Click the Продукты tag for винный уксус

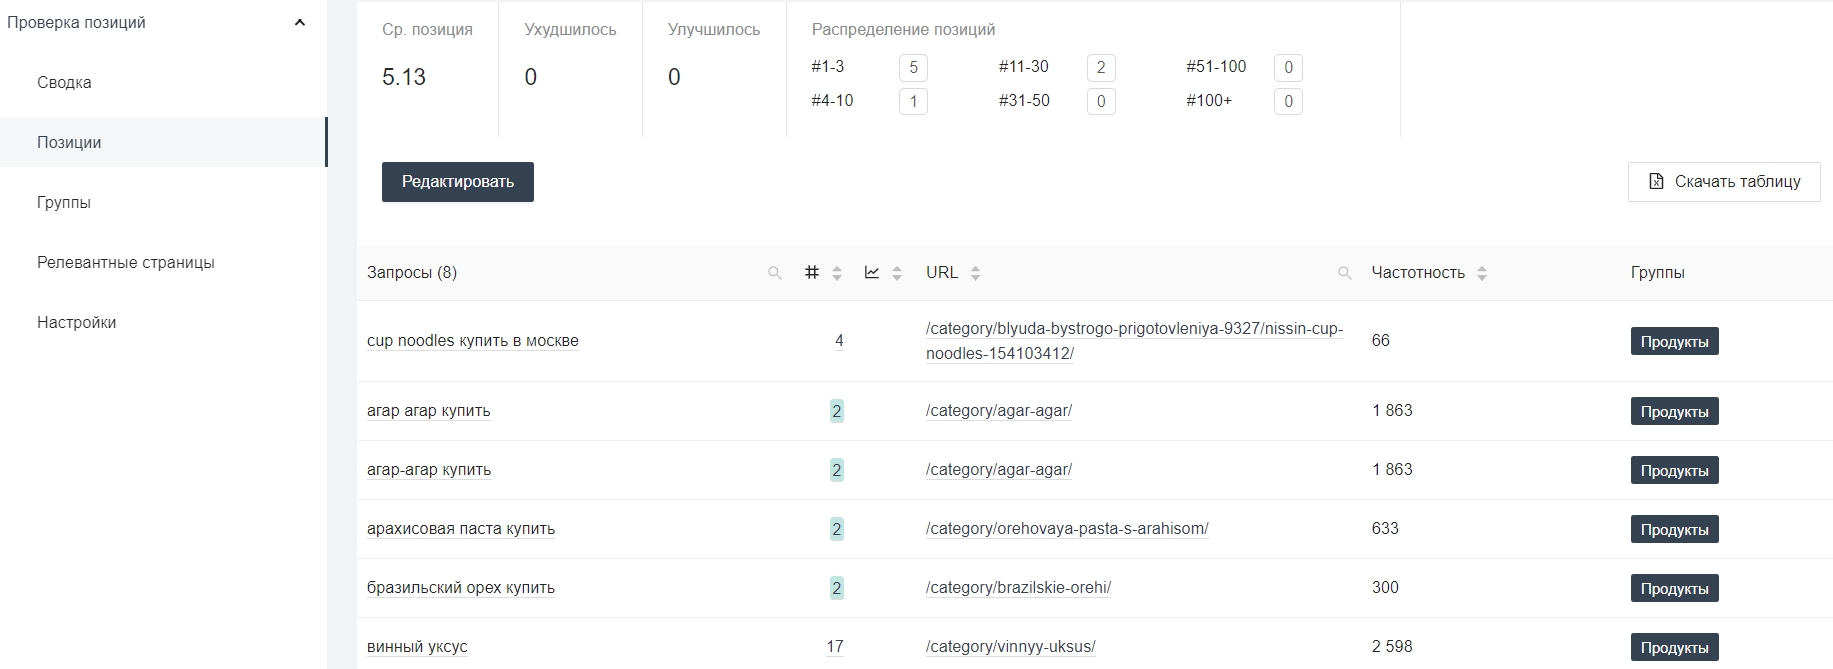tap(1674, 647)
